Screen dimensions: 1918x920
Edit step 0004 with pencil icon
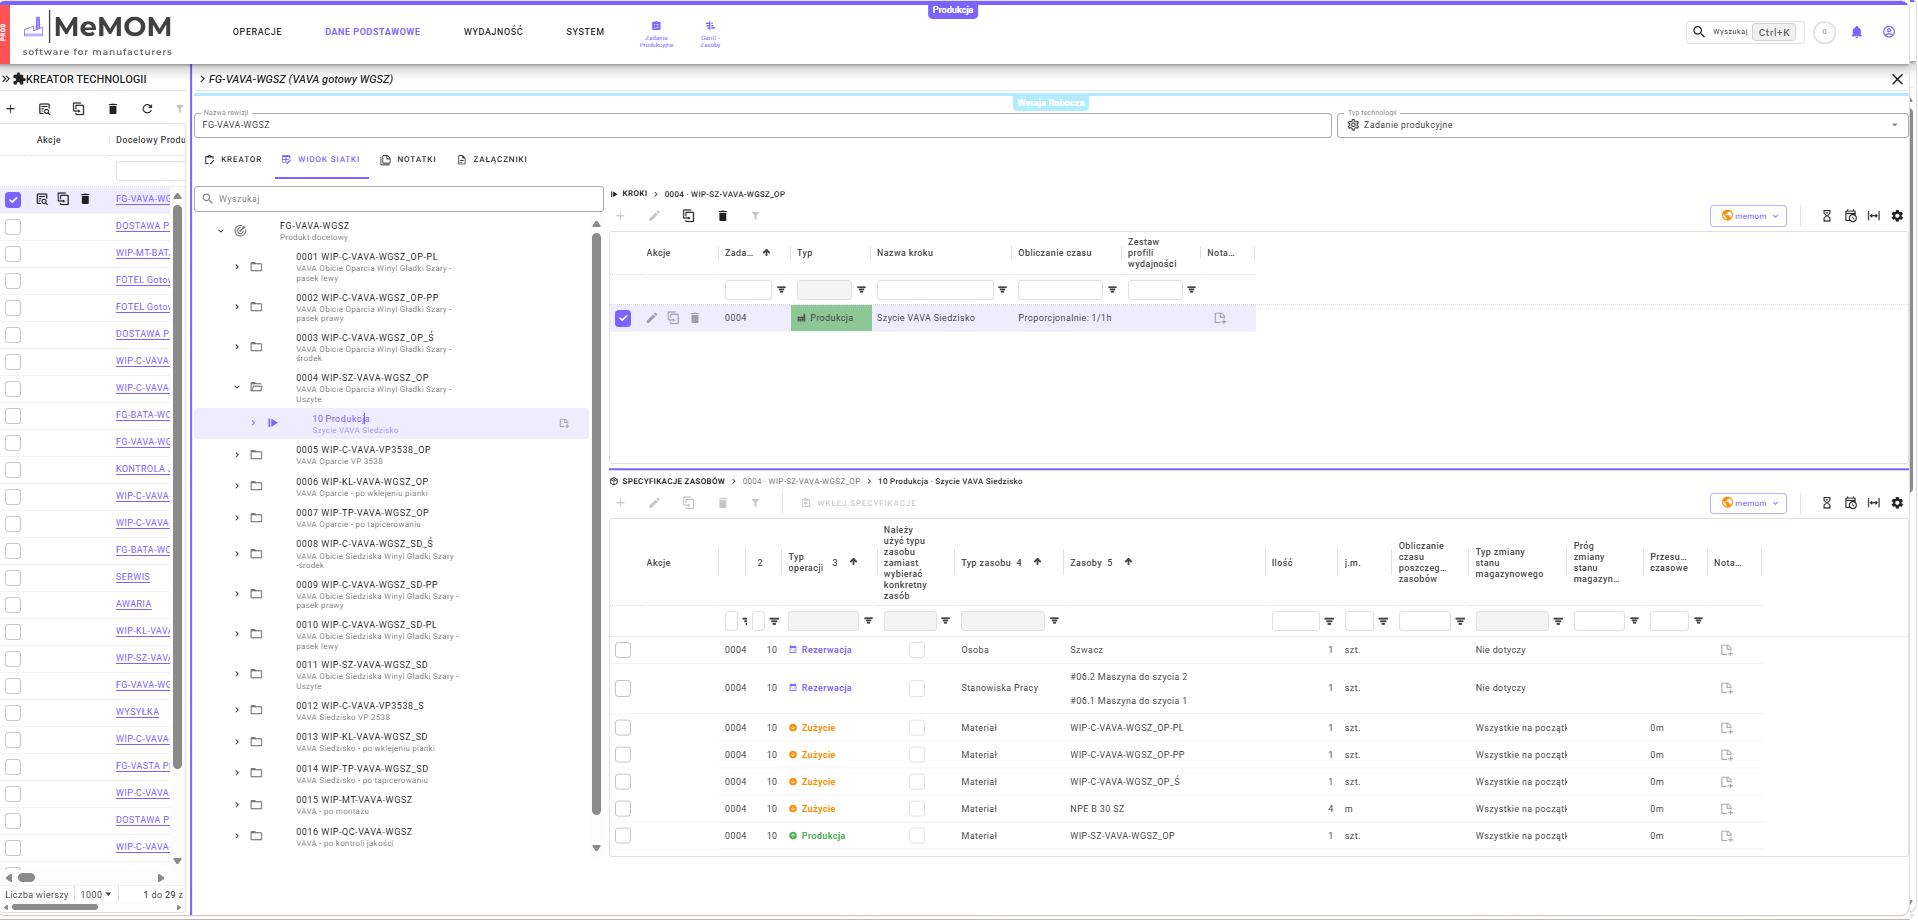click(652, 318)
